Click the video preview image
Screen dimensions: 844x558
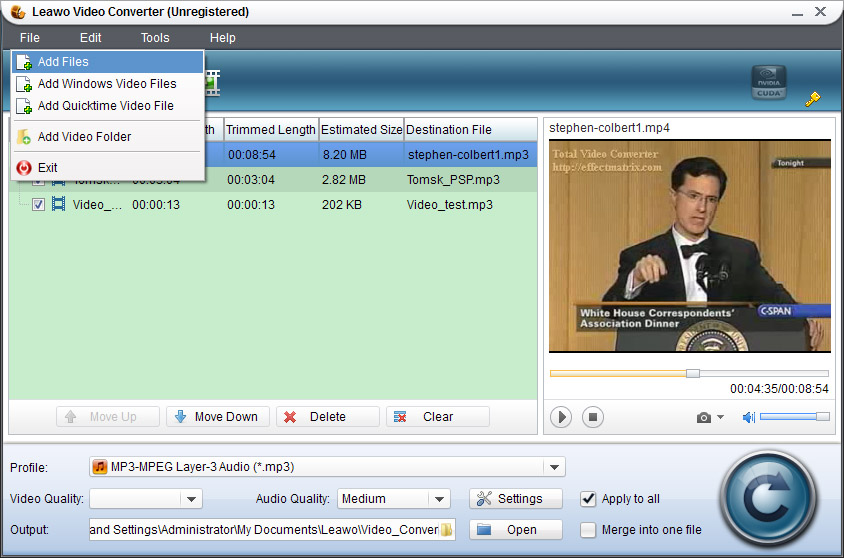pos(690,246)
